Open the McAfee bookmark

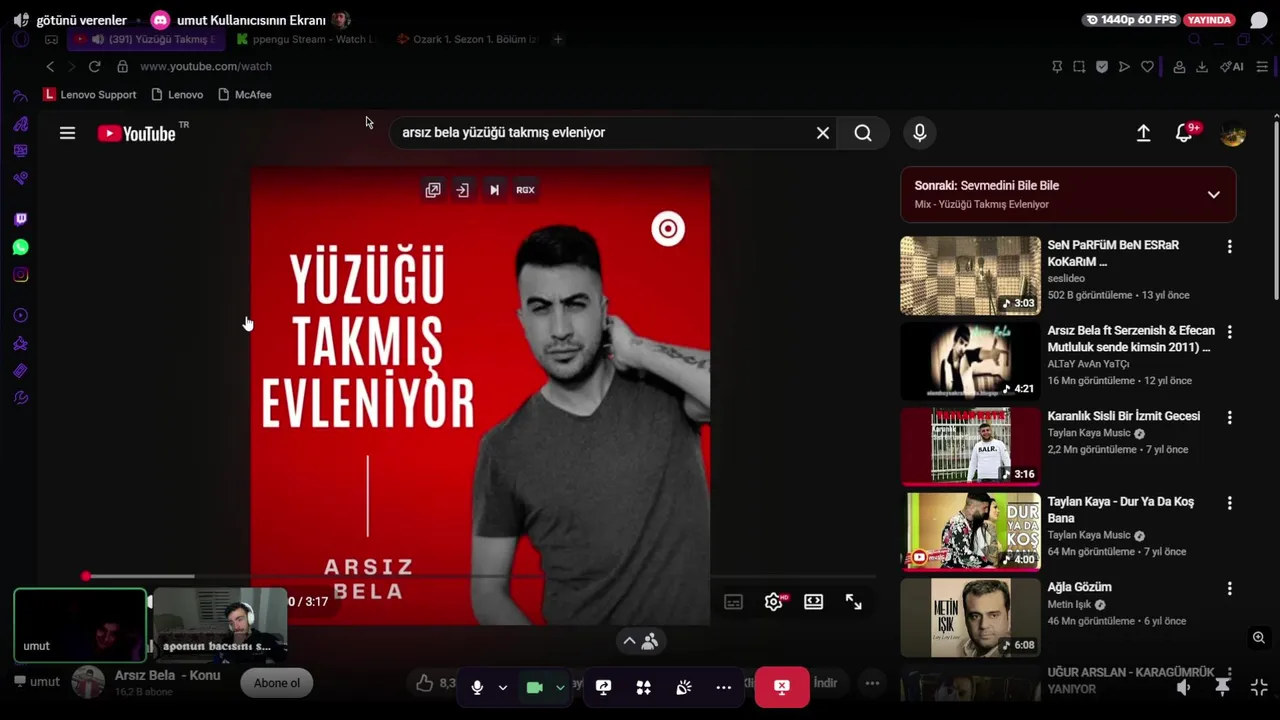(245, 94)
